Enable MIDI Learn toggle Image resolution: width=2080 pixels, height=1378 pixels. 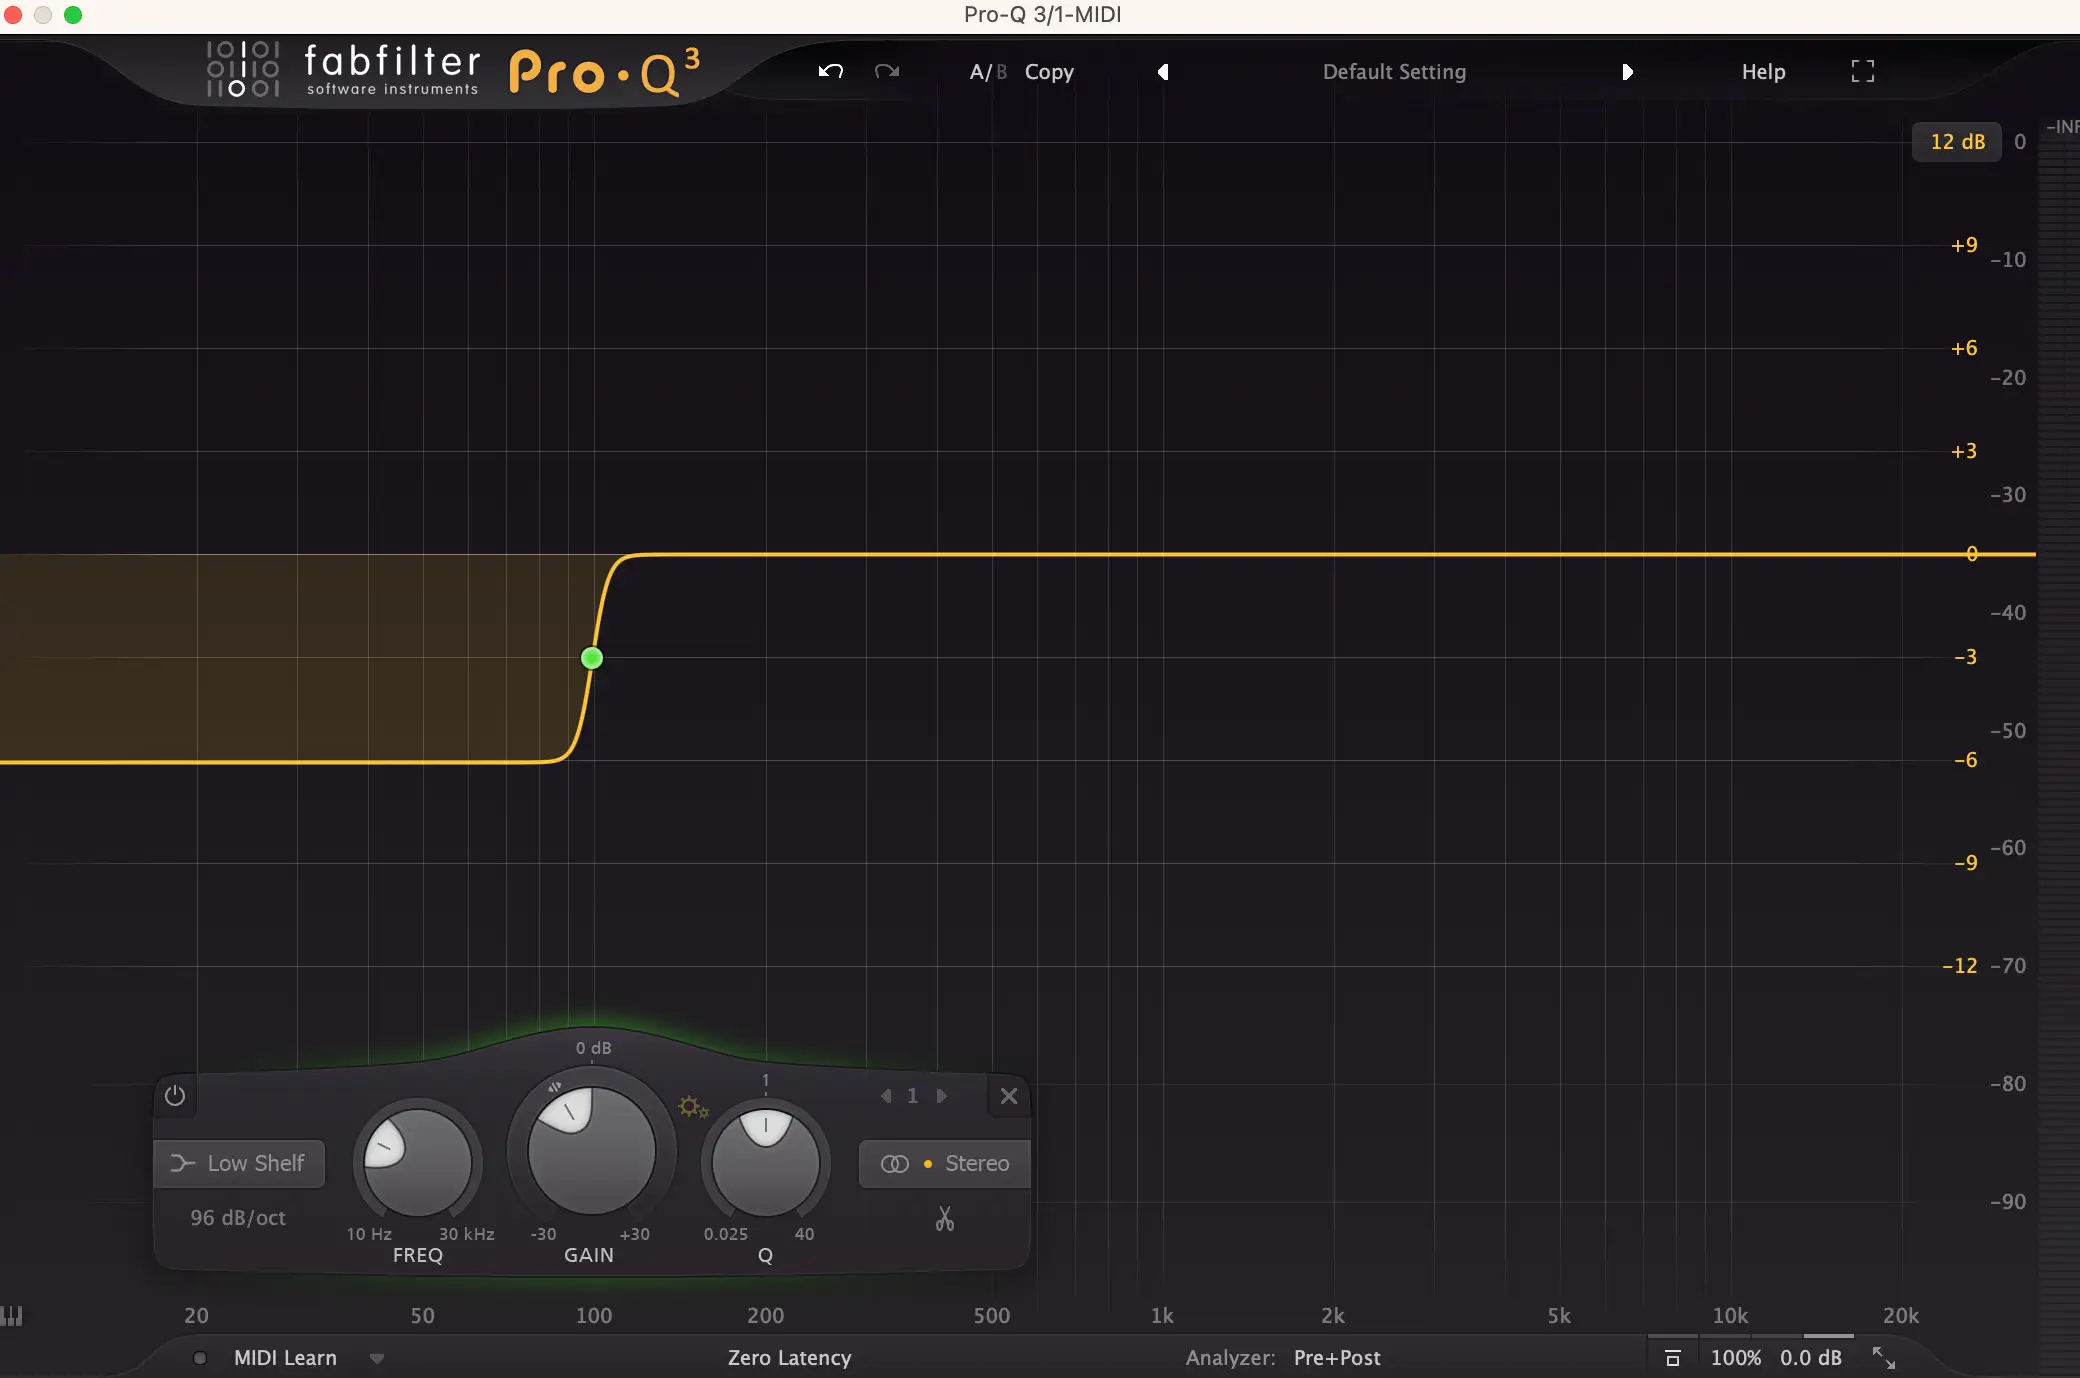pyautogui.click(x=200, y=1358)
